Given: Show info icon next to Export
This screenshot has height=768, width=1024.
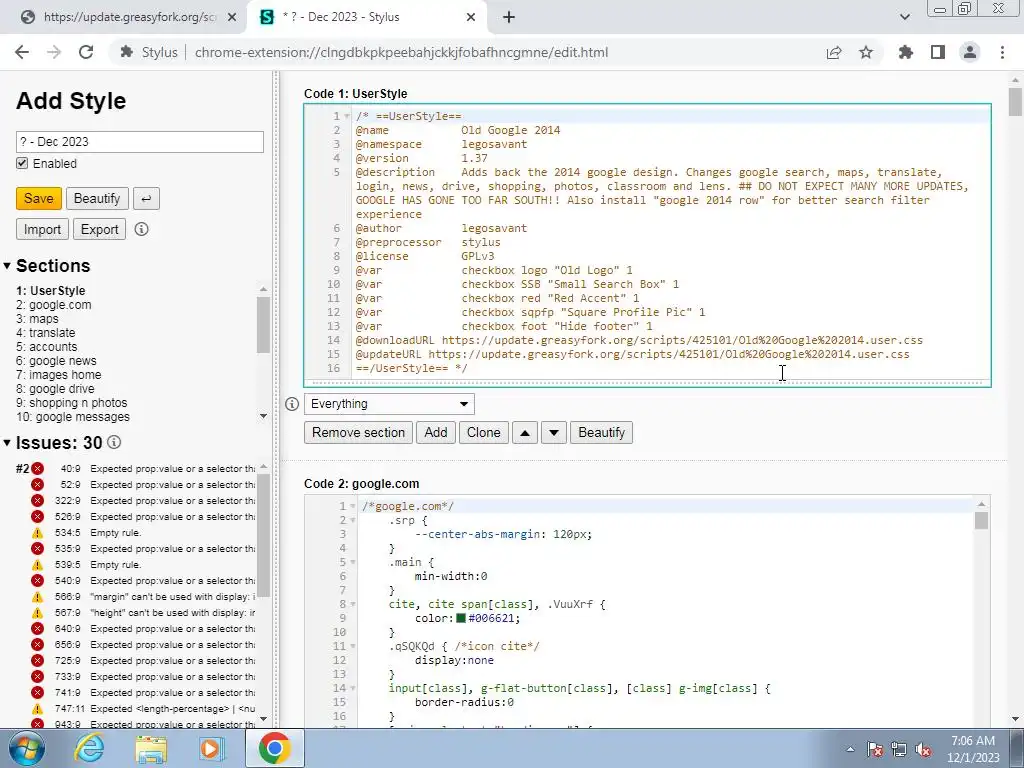Looking at the screenshot, I should [141, 229].
